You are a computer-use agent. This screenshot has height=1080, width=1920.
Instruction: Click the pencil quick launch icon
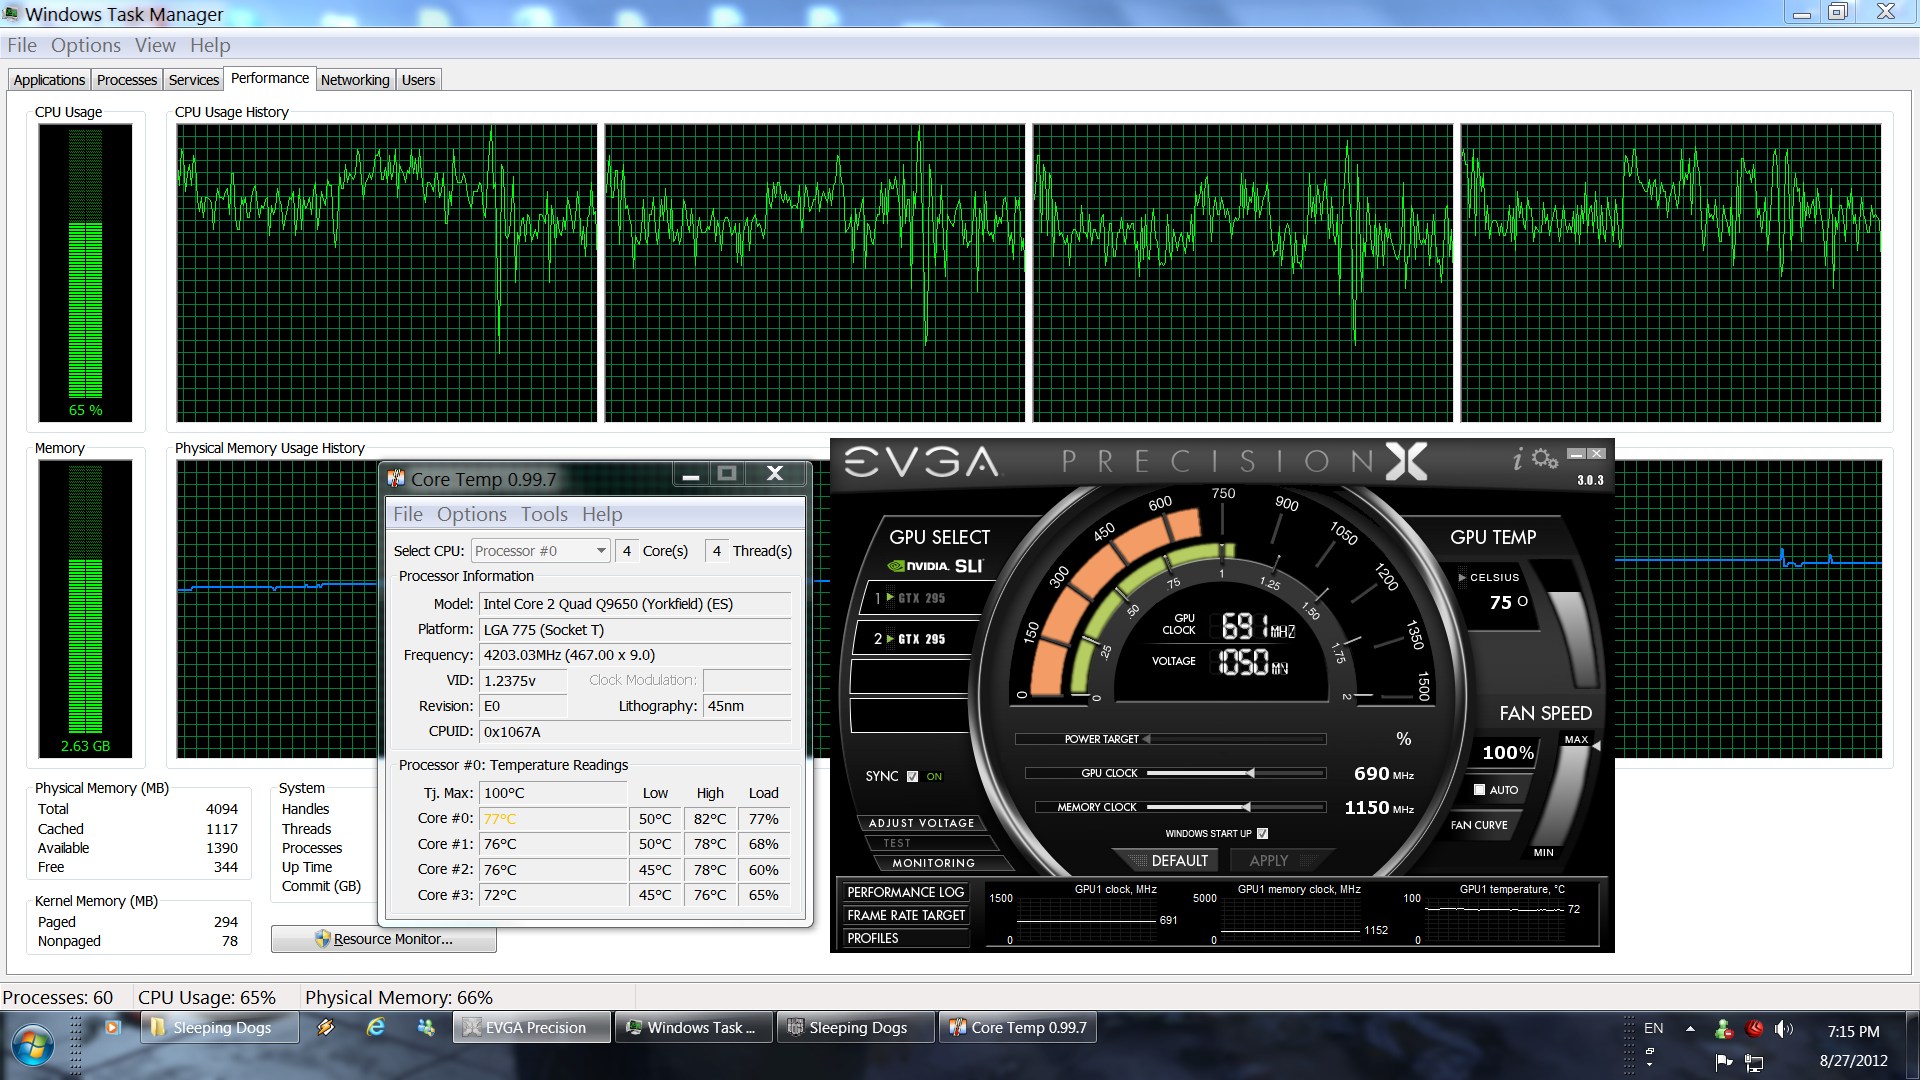click(x=326, y=1027)
